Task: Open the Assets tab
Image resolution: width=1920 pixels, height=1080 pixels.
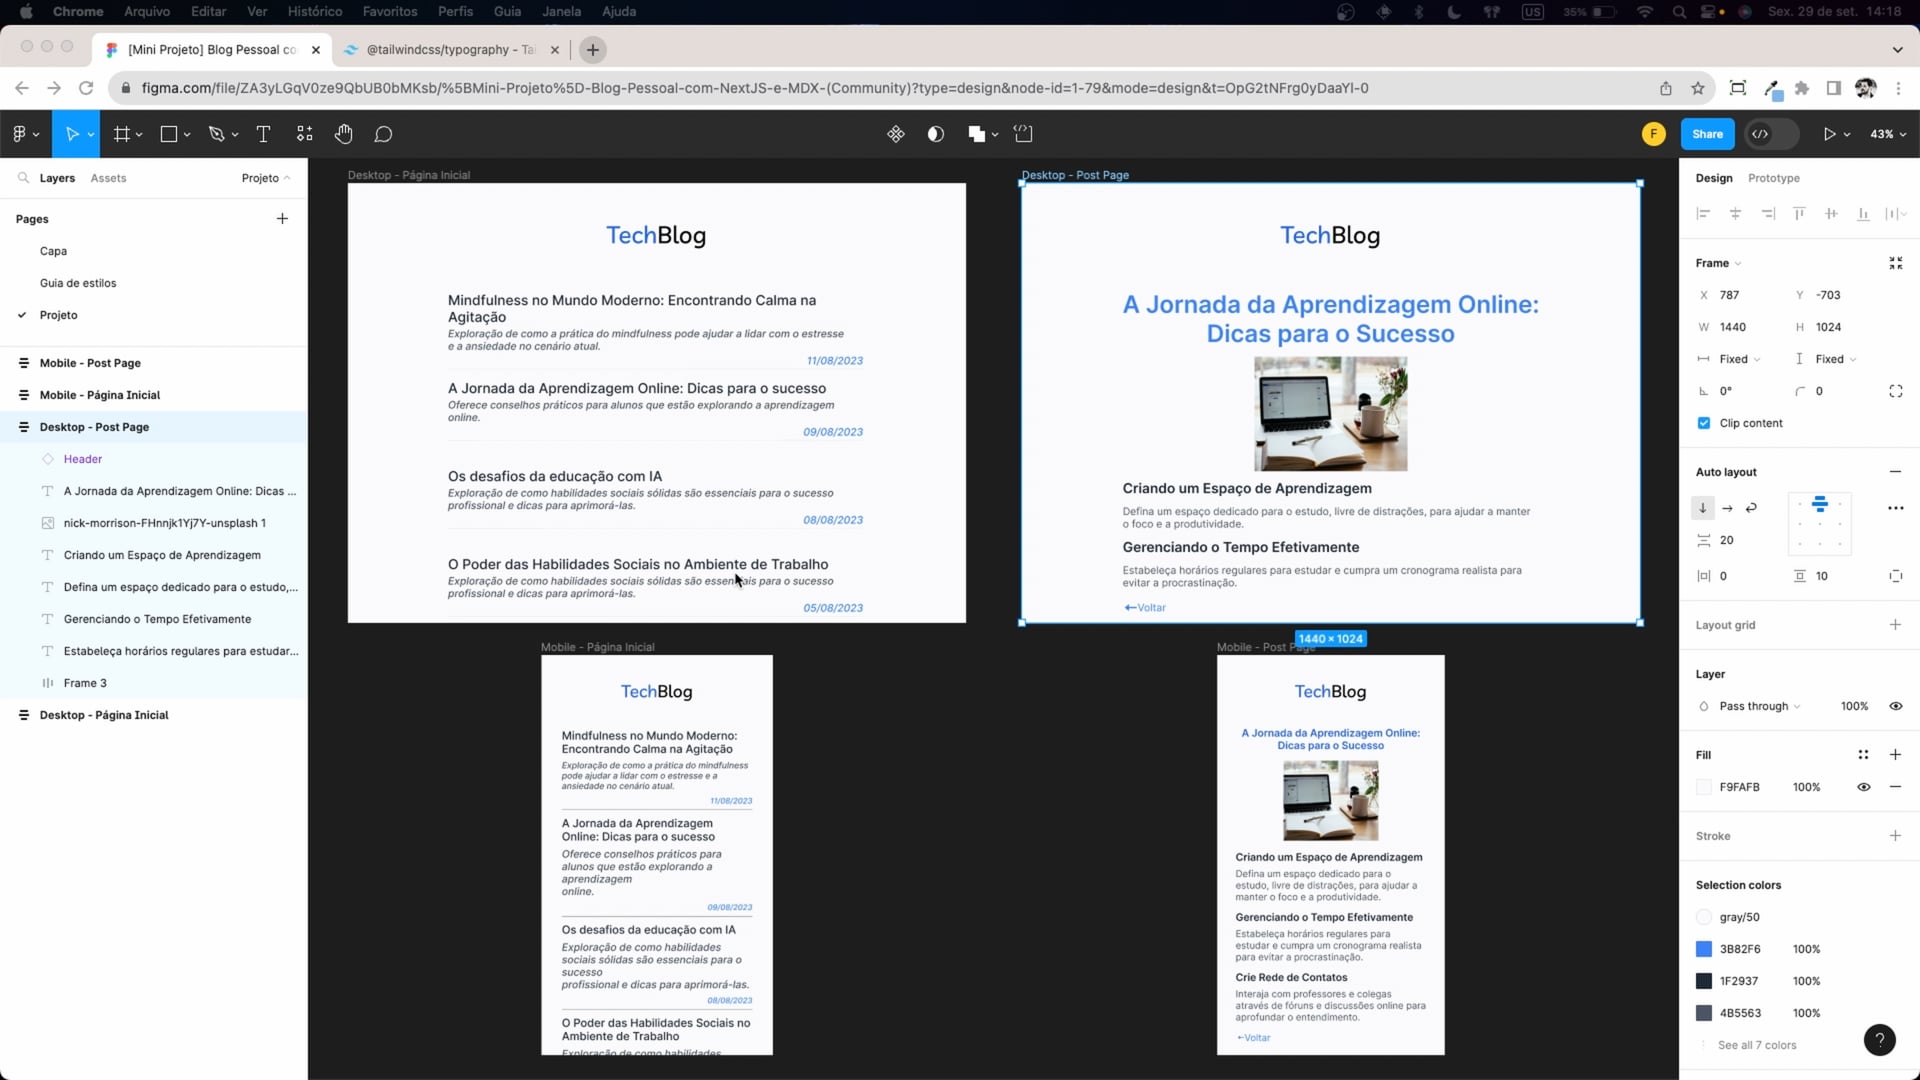Action: point(108,178)
